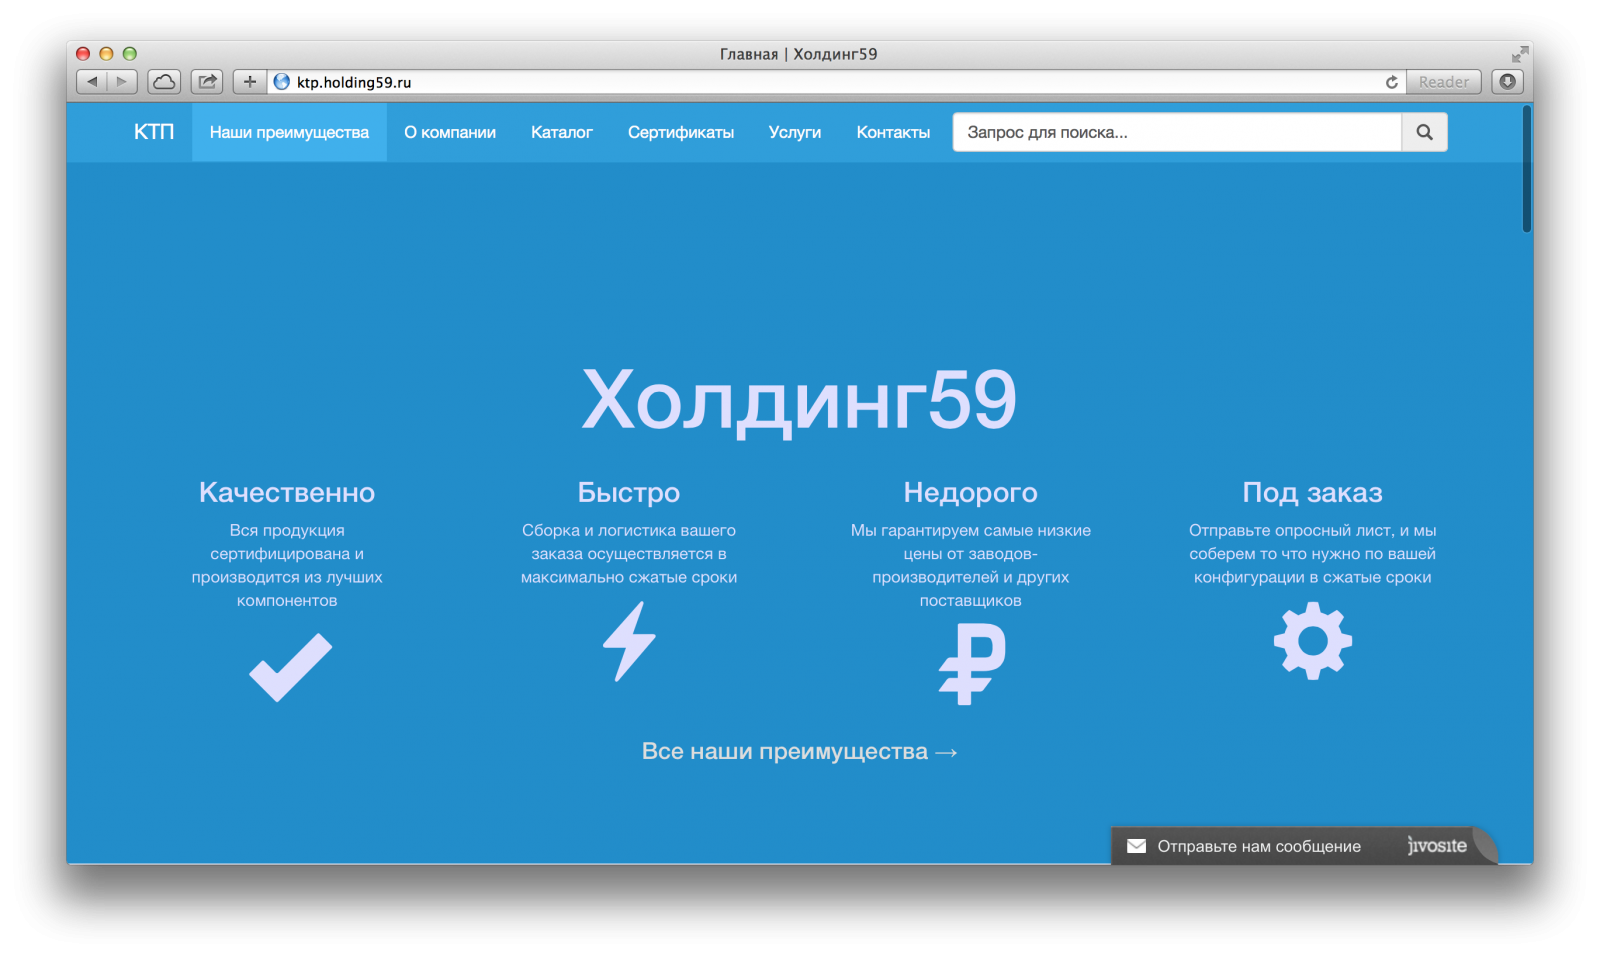Open iCloud Tabs cloud icon
This screenshot has height=957, width=1600.
click(164, 82)
